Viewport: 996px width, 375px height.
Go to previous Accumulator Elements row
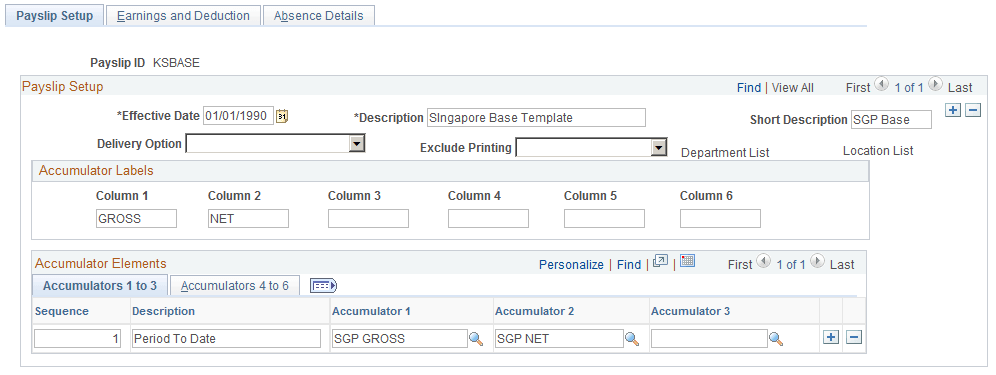point(764,260)
